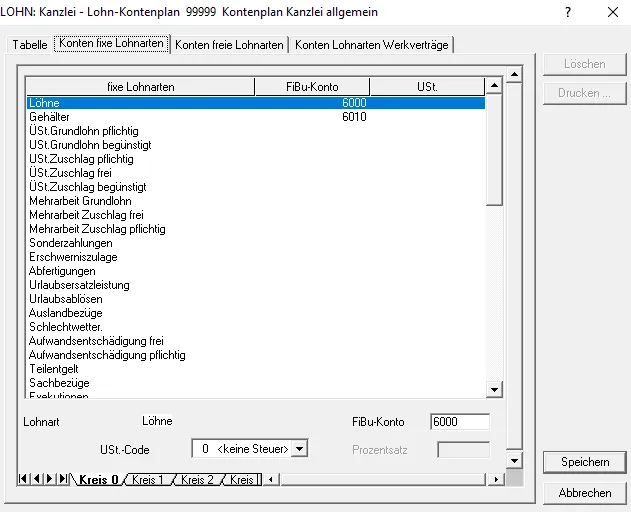This screenshot has height=512, width=631.
Task: Focus the FiBu-Konto input field
Action: pyautogui.click(x=460, y=421)
